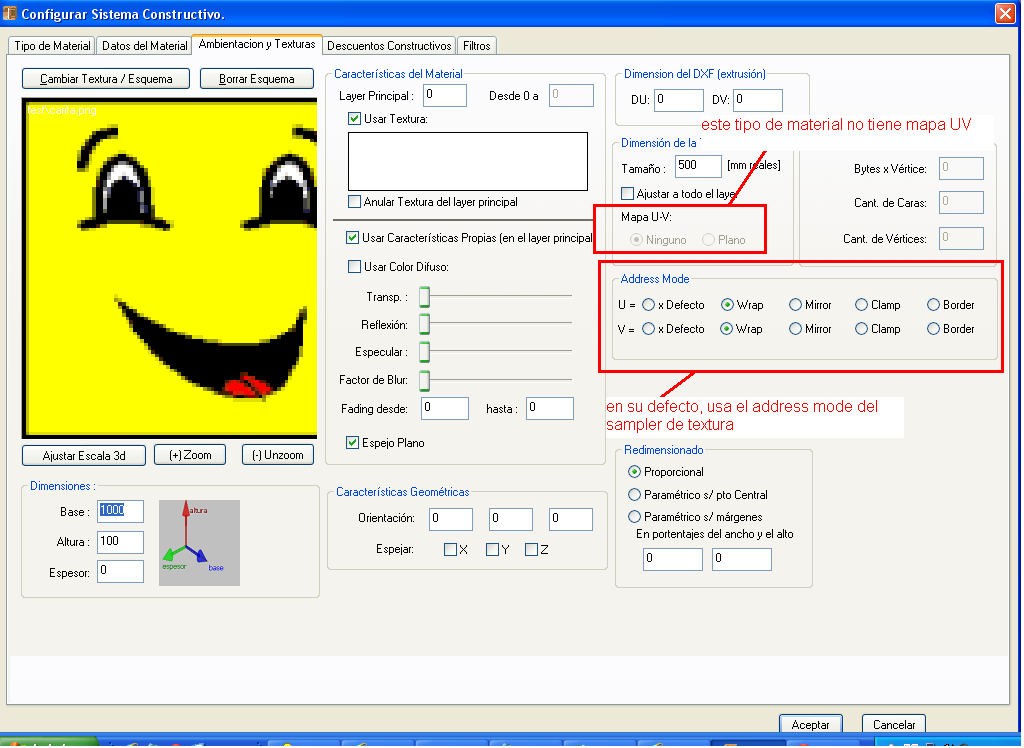Click the Transp. slider handle
This screenshot has height=748, width=1024.
click(x=424, y=297)
